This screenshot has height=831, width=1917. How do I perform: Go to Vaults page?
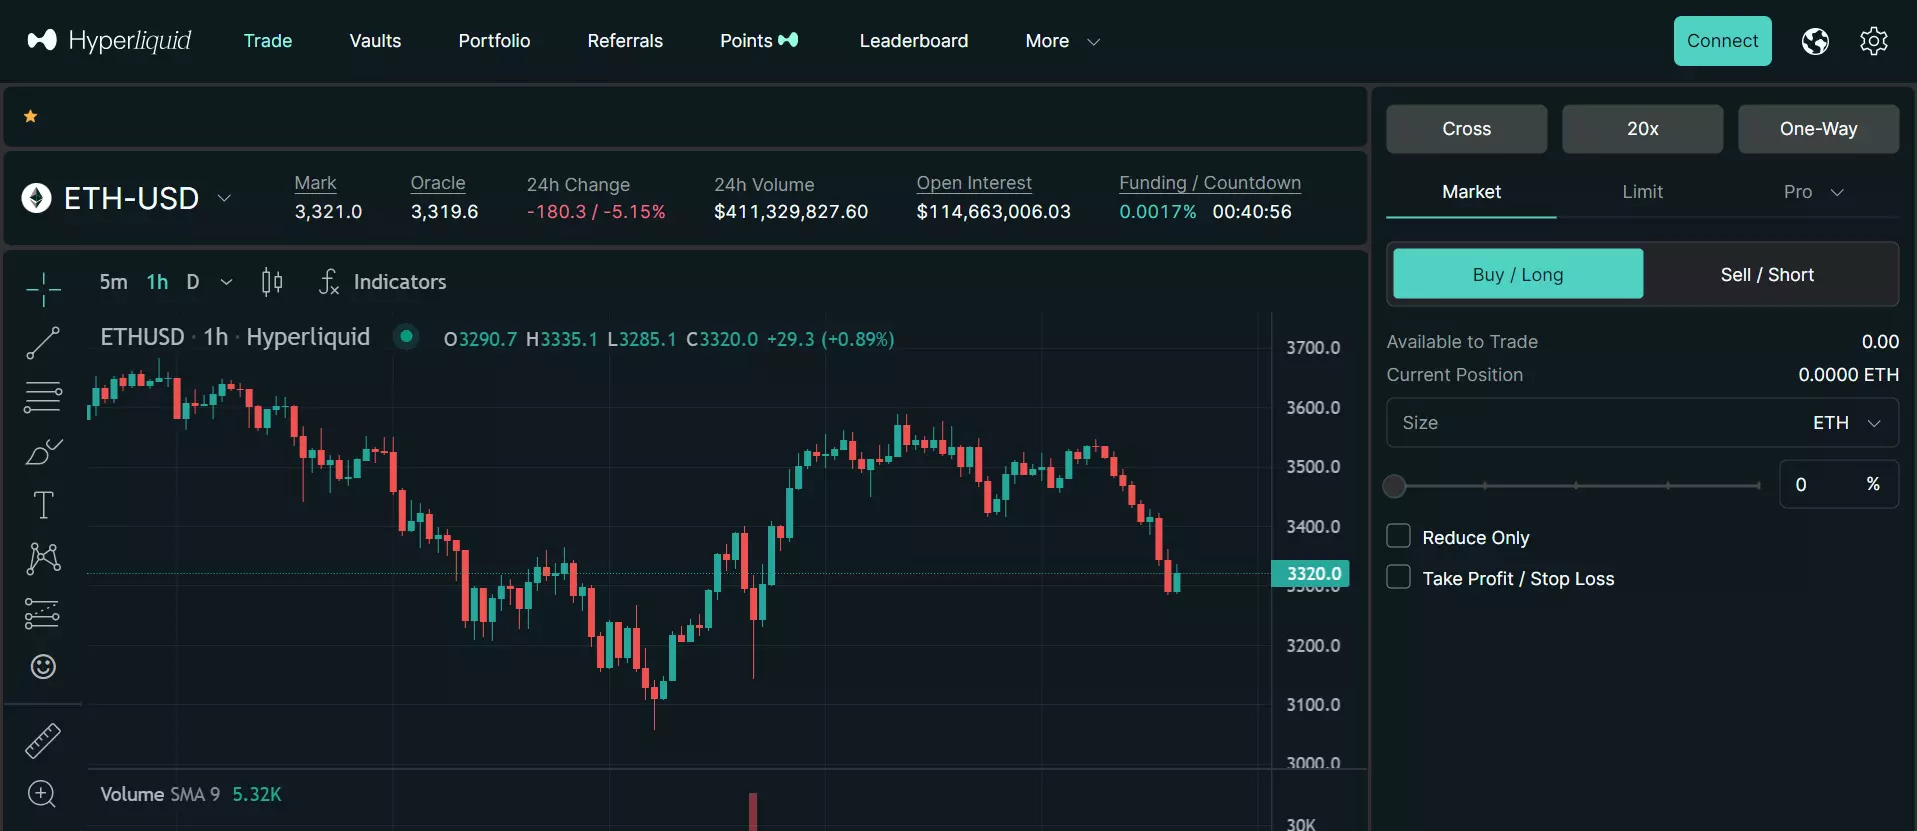coord(375,41)
